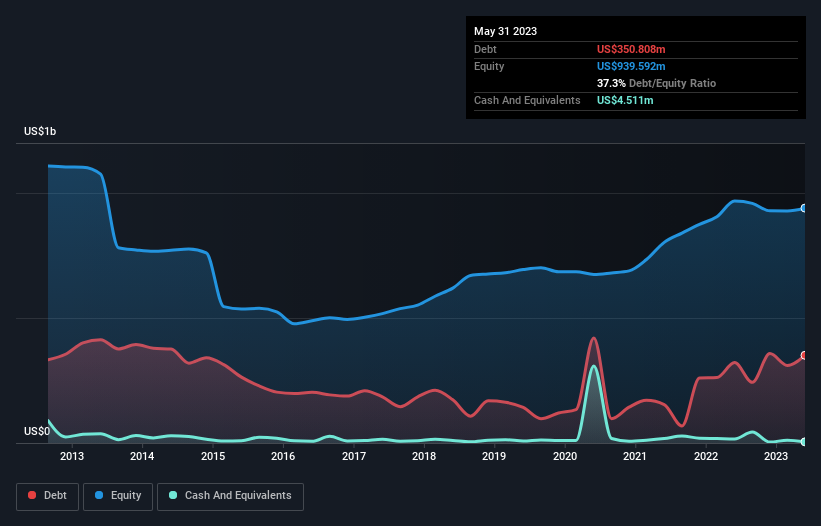This screenshot has height=526, width=821.
Task: Click the May 31 2023 tooltip date
Action: pos(505,31)
